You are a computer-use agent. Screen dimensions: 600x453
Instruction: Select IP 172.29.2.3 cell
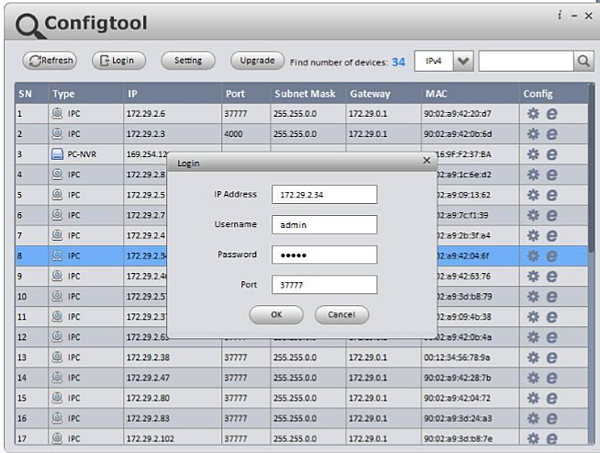pos(173,134)
